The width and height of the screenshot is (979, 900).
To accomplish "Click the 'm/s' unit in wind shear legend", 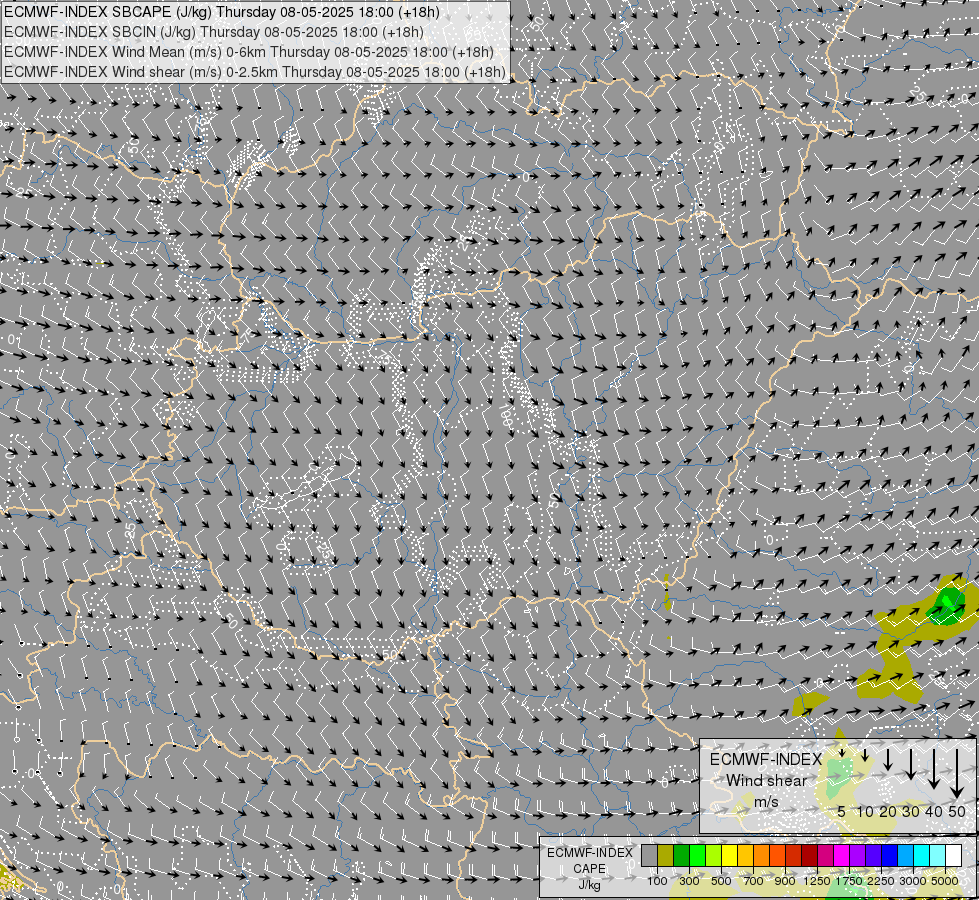I will (x=766, y=801).
